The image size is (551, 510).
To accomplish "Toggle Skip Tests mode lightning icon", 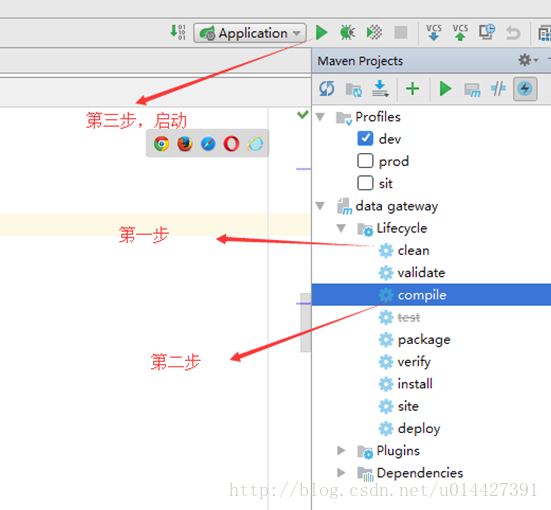I will coord(525,89).
